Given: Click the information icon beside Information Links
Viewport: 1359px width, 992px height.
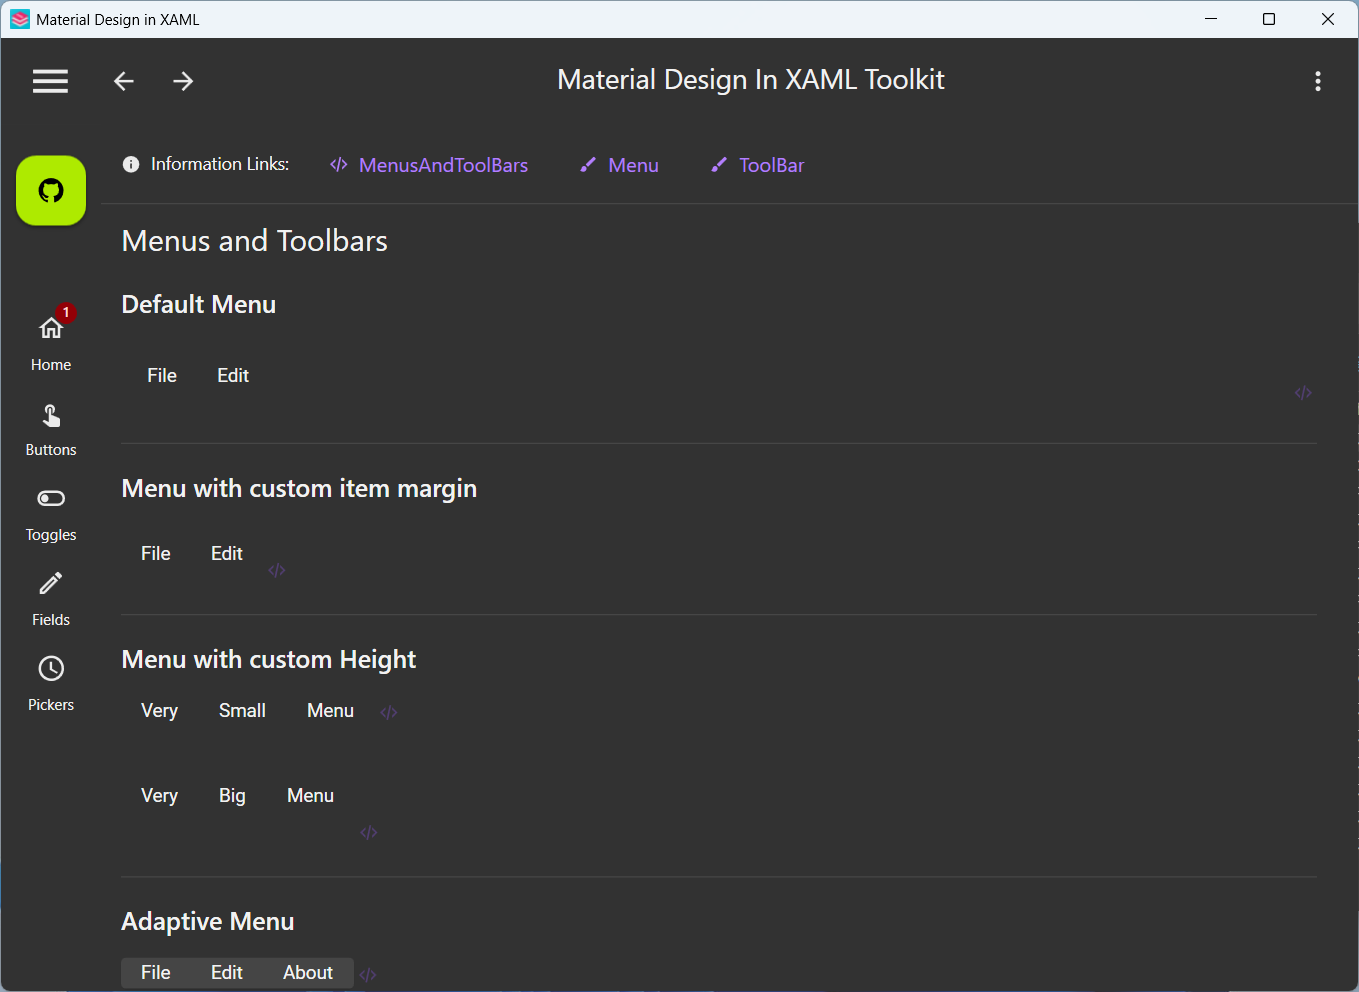Looking at the screenshot, I should pyautogui.click(x=131, y=164).
